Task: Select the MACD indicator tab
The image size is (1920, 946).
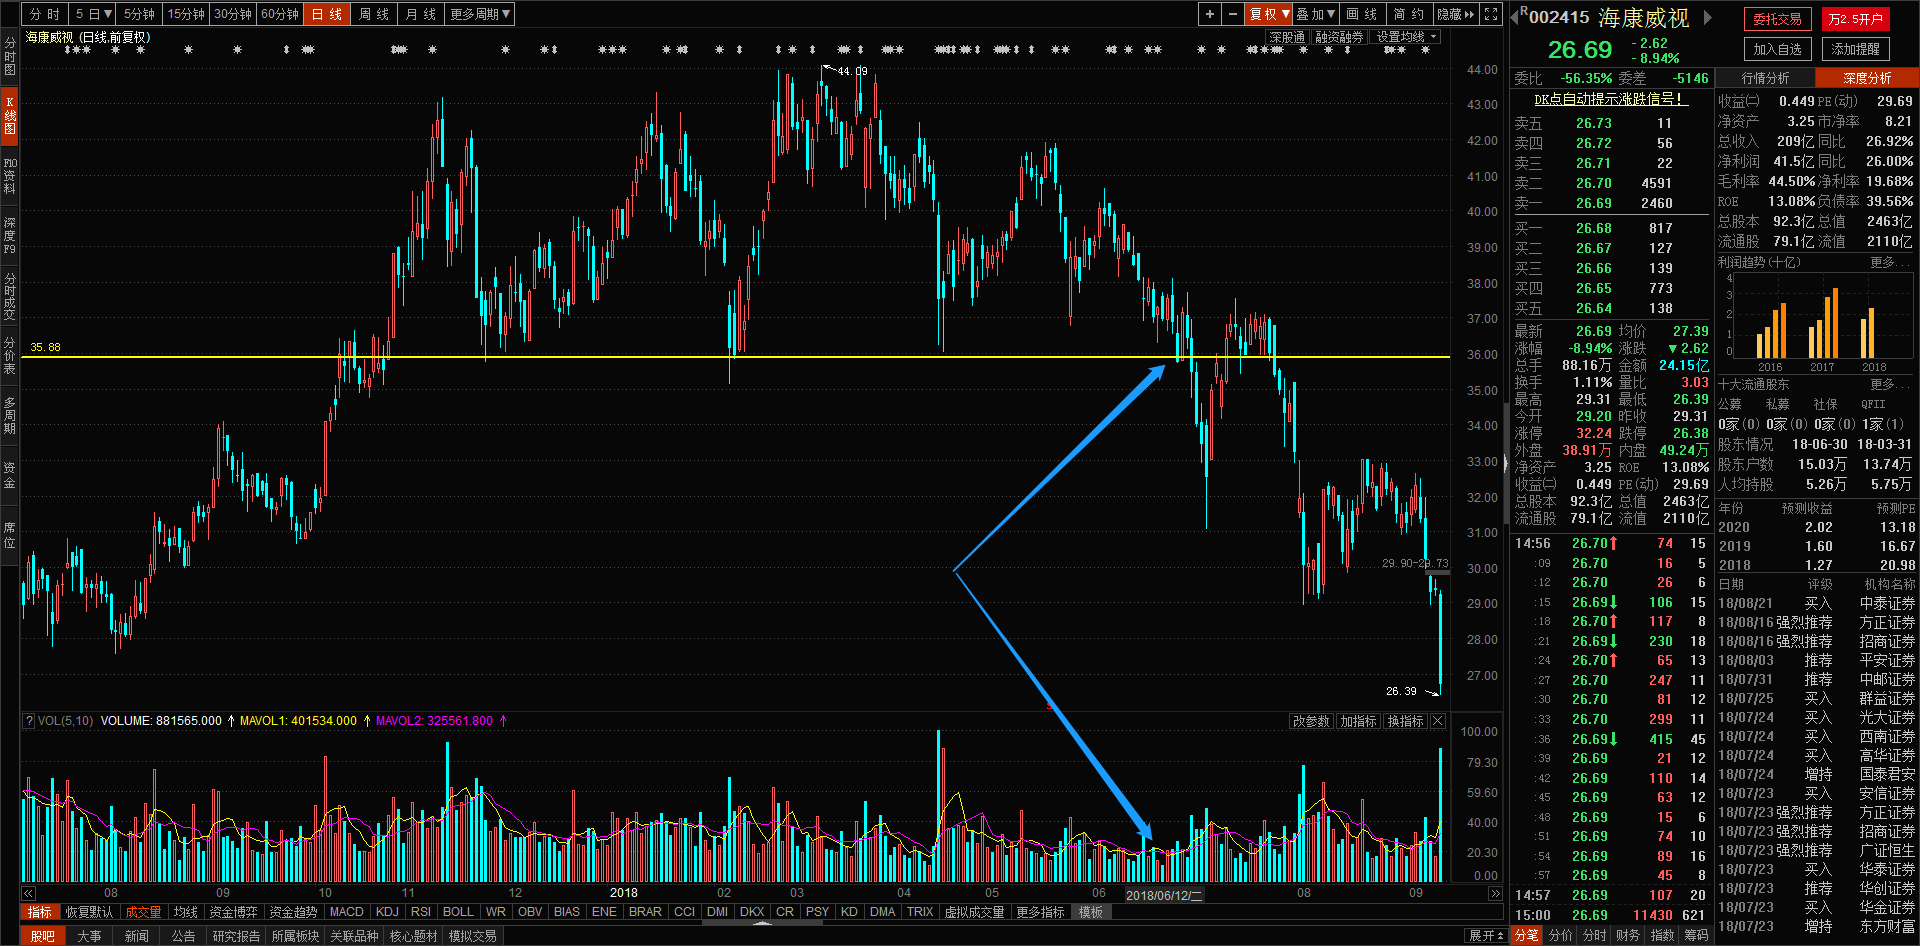Action: 346,912
